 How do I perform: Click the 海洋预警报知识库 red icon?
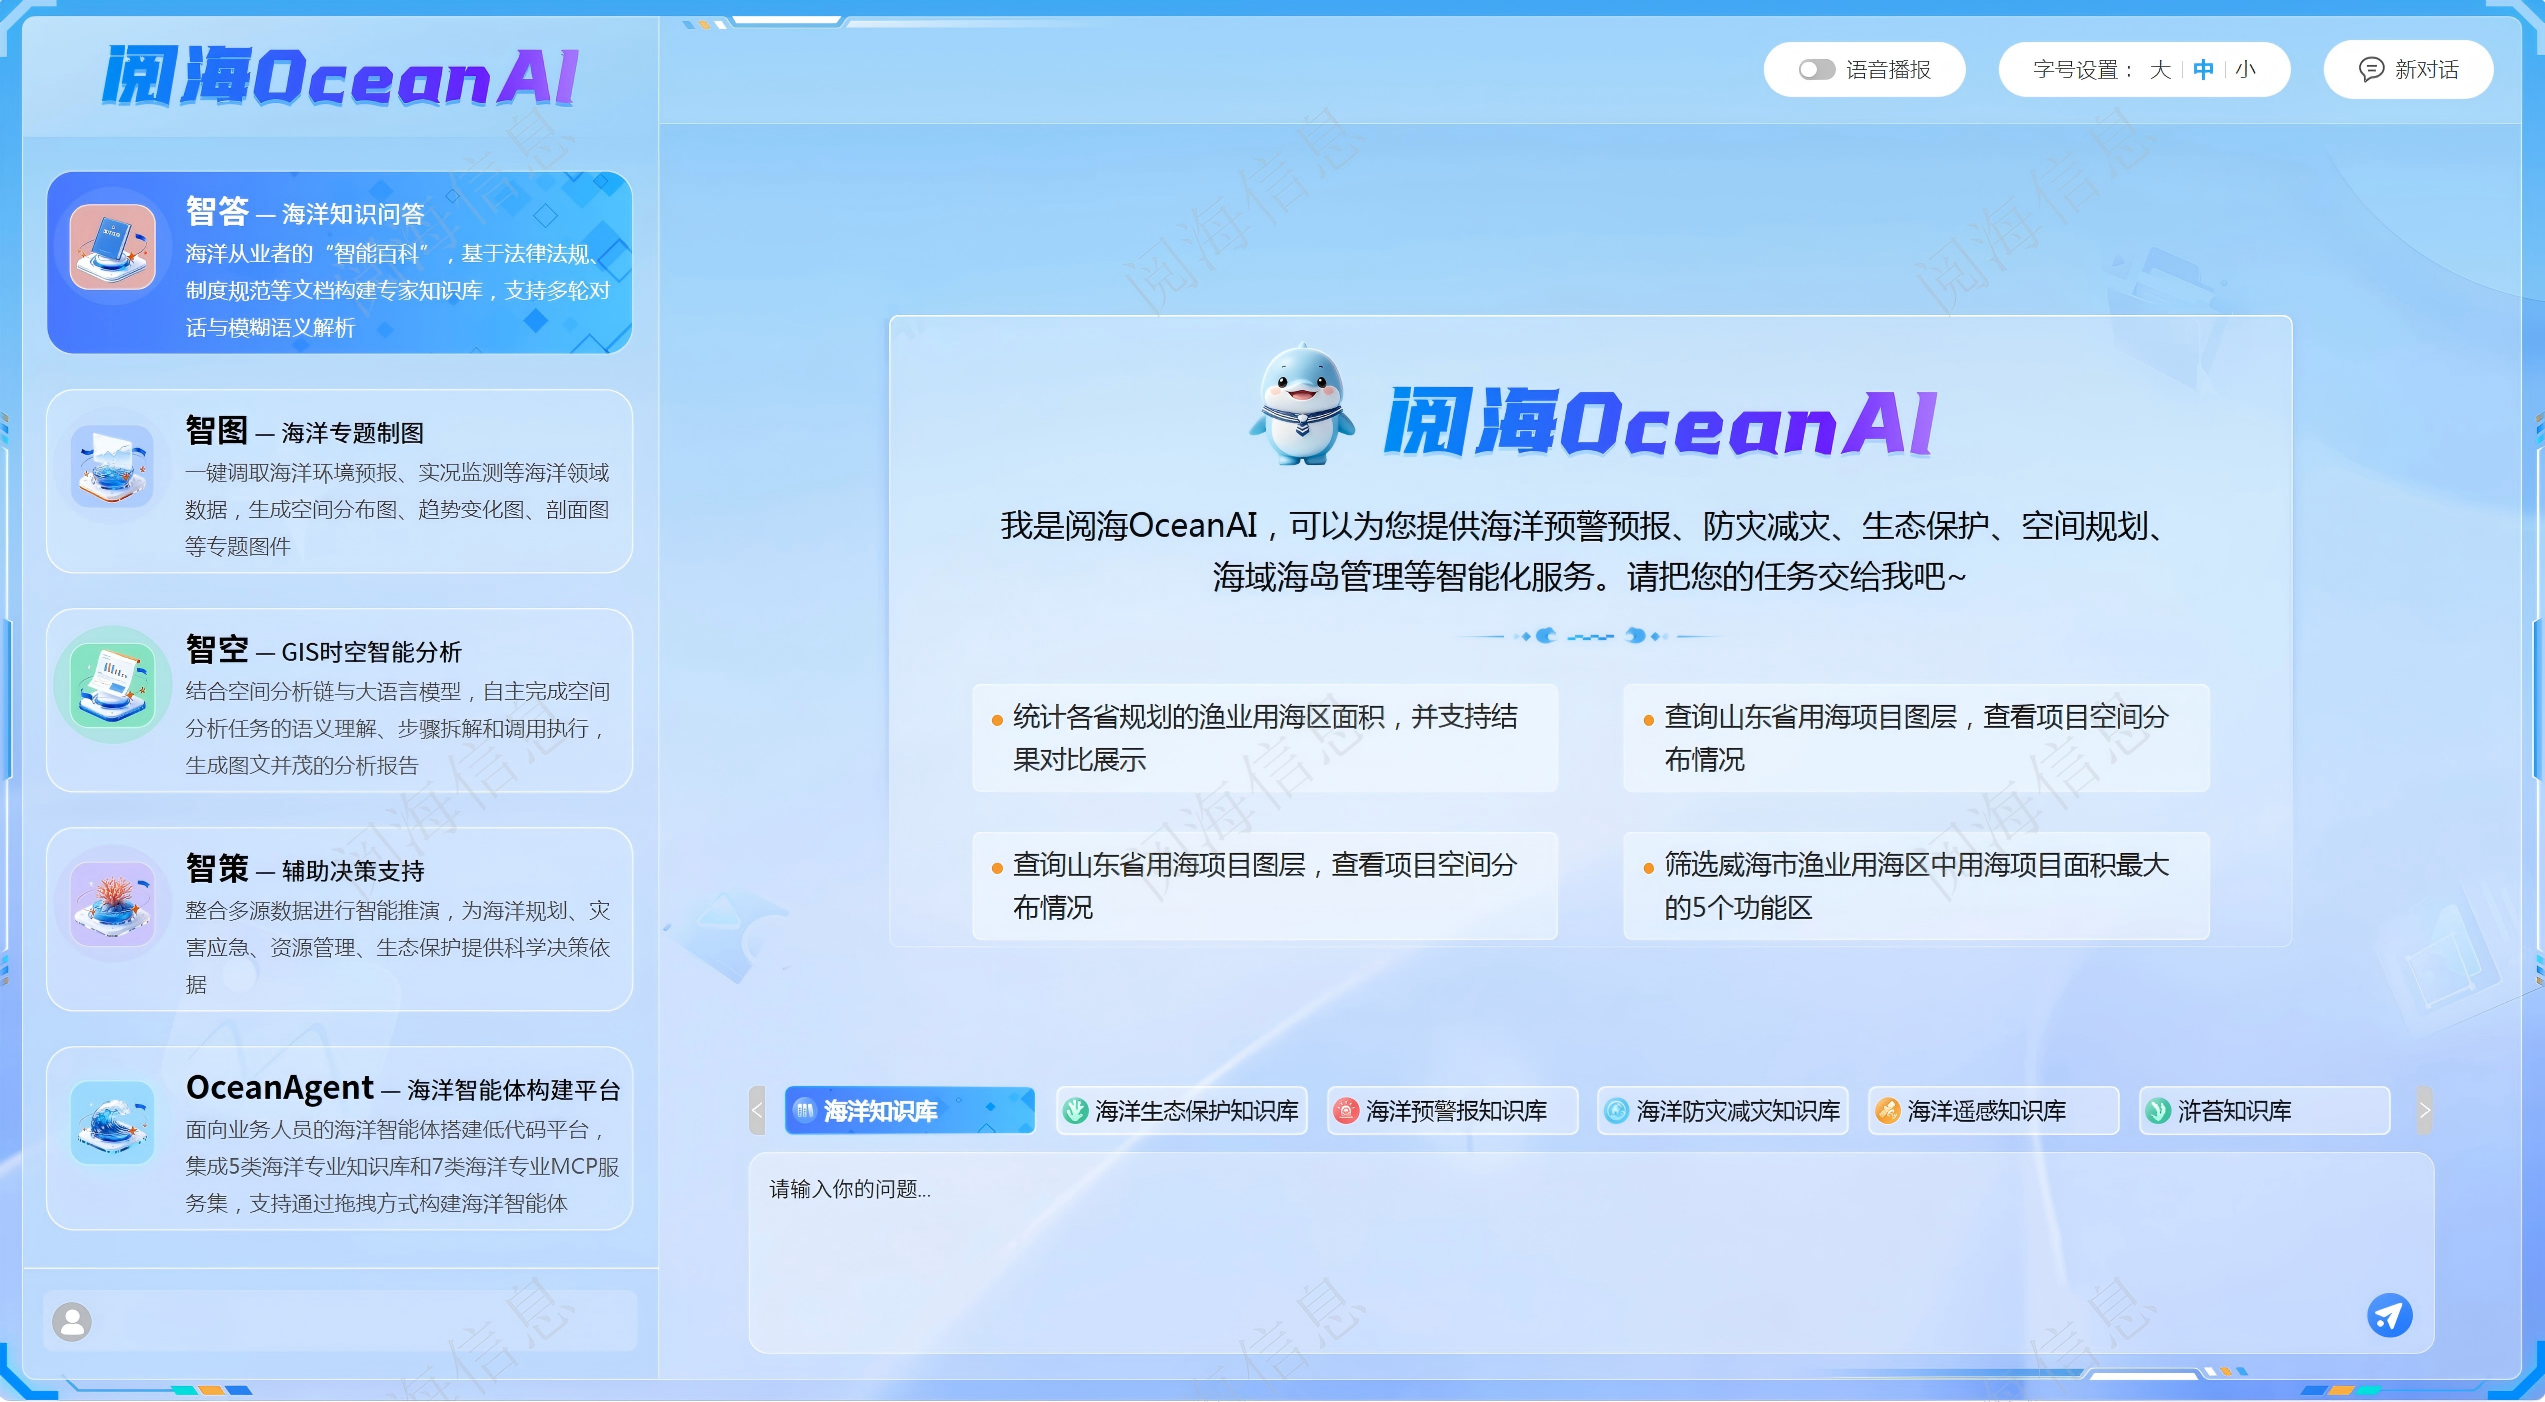(1346, 1110)
